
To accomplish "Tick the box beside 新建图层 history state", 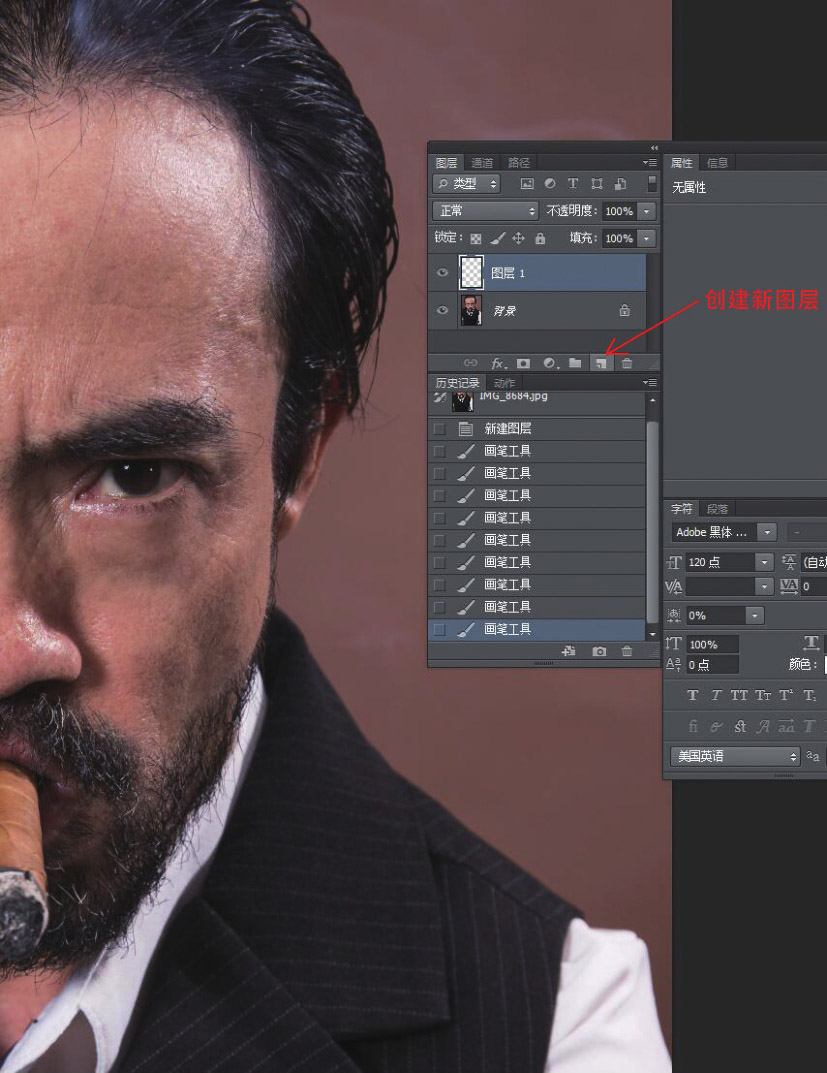I will (x=440, y=429).
